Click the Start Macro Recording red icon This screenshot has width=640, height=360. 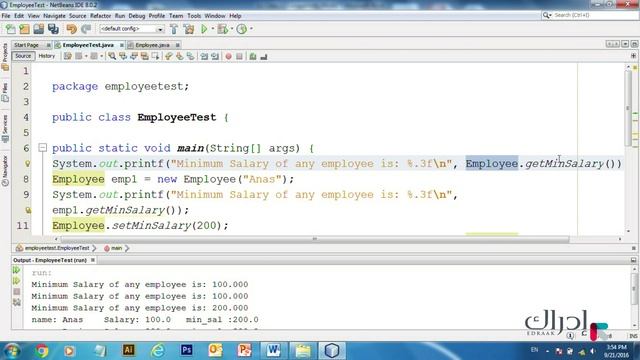tap(229, 56)
